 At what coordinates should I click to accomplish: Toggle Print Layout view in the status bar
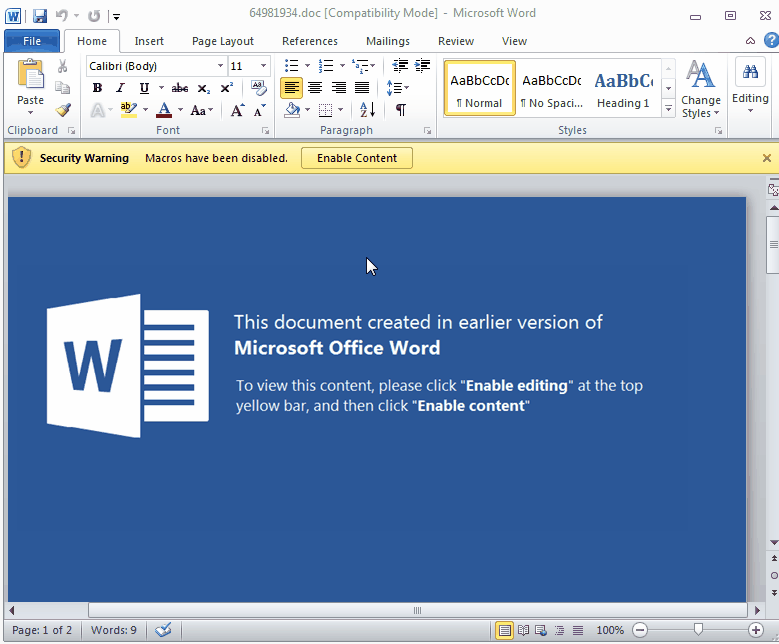(x=504, y=631)
